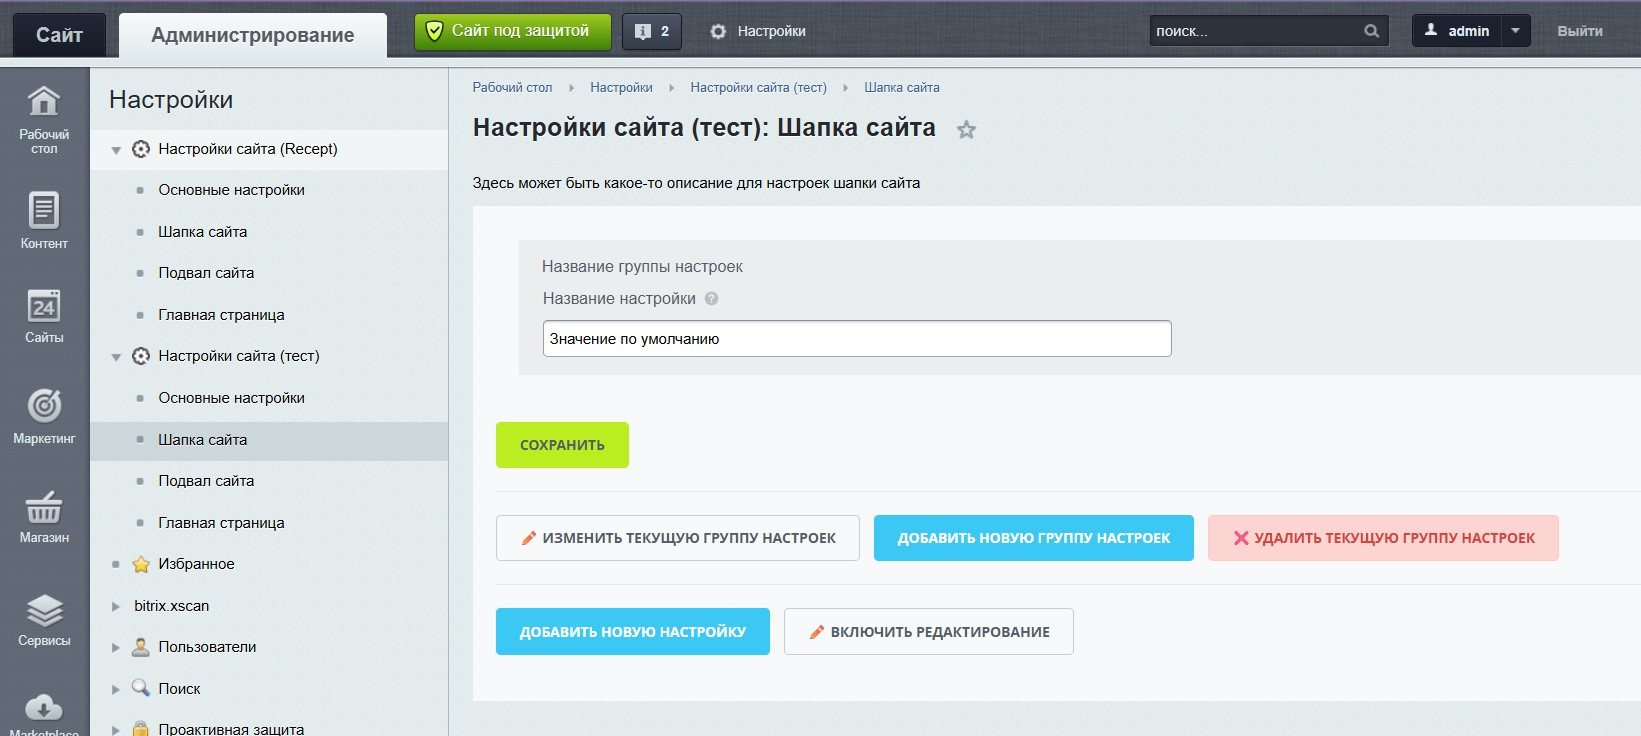Screen dimensions: 1641x736
Task: Click the search magnifier icon
Action: click(x=1371, y=31)
